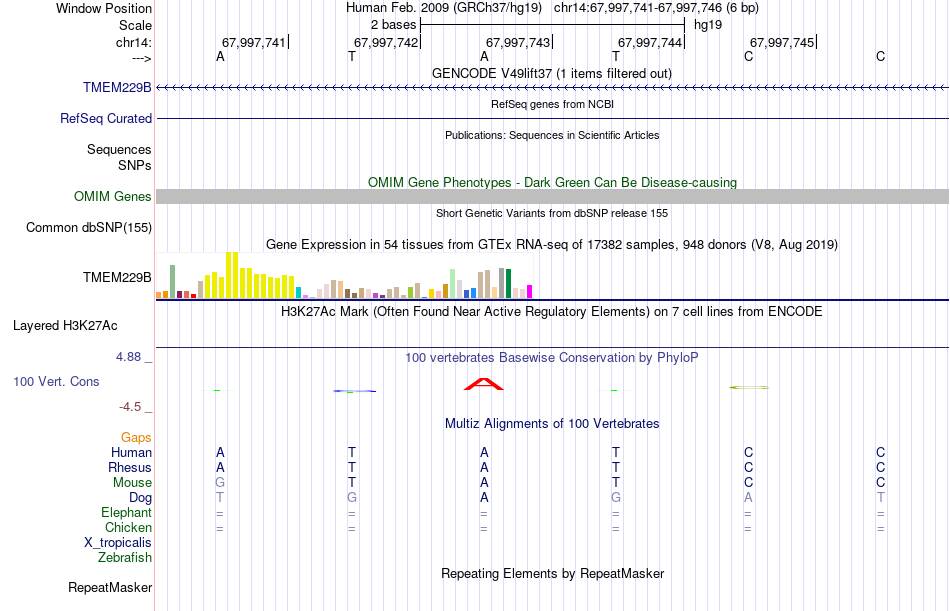Click 'Repeating Elements by RepeatMasker' title
Screen dimensions: 950x611
[x=552, y=573]
